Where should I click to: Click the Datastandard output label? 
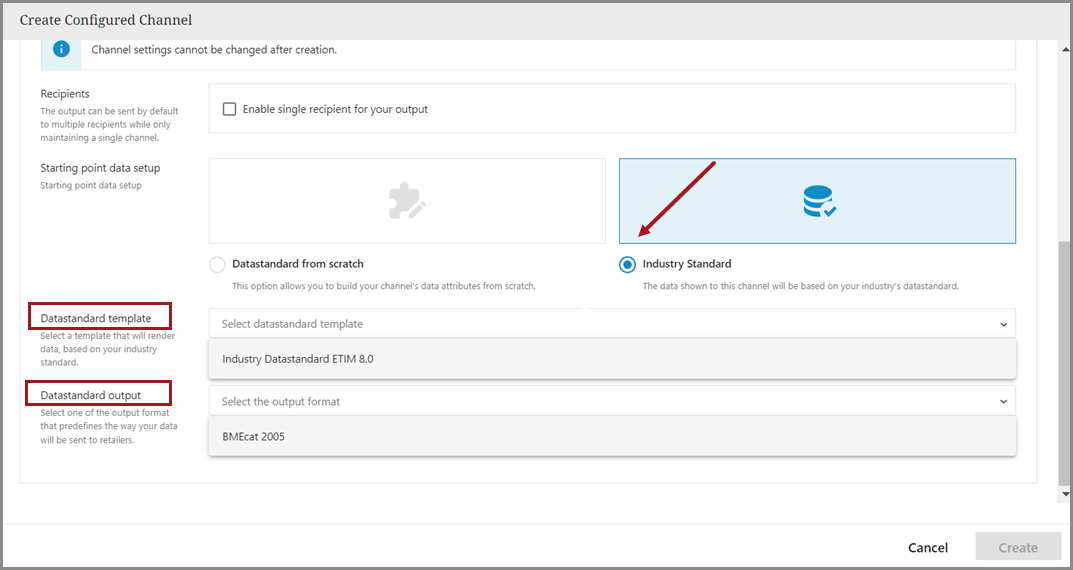tap(91, 395)
